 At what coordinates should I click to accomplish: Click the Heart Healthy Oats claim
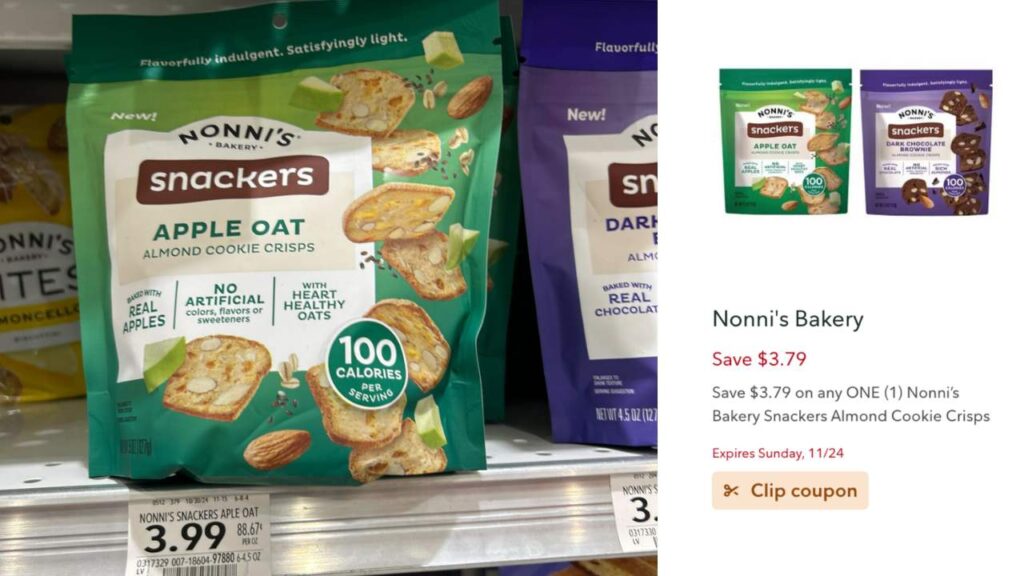pos(314,301)
